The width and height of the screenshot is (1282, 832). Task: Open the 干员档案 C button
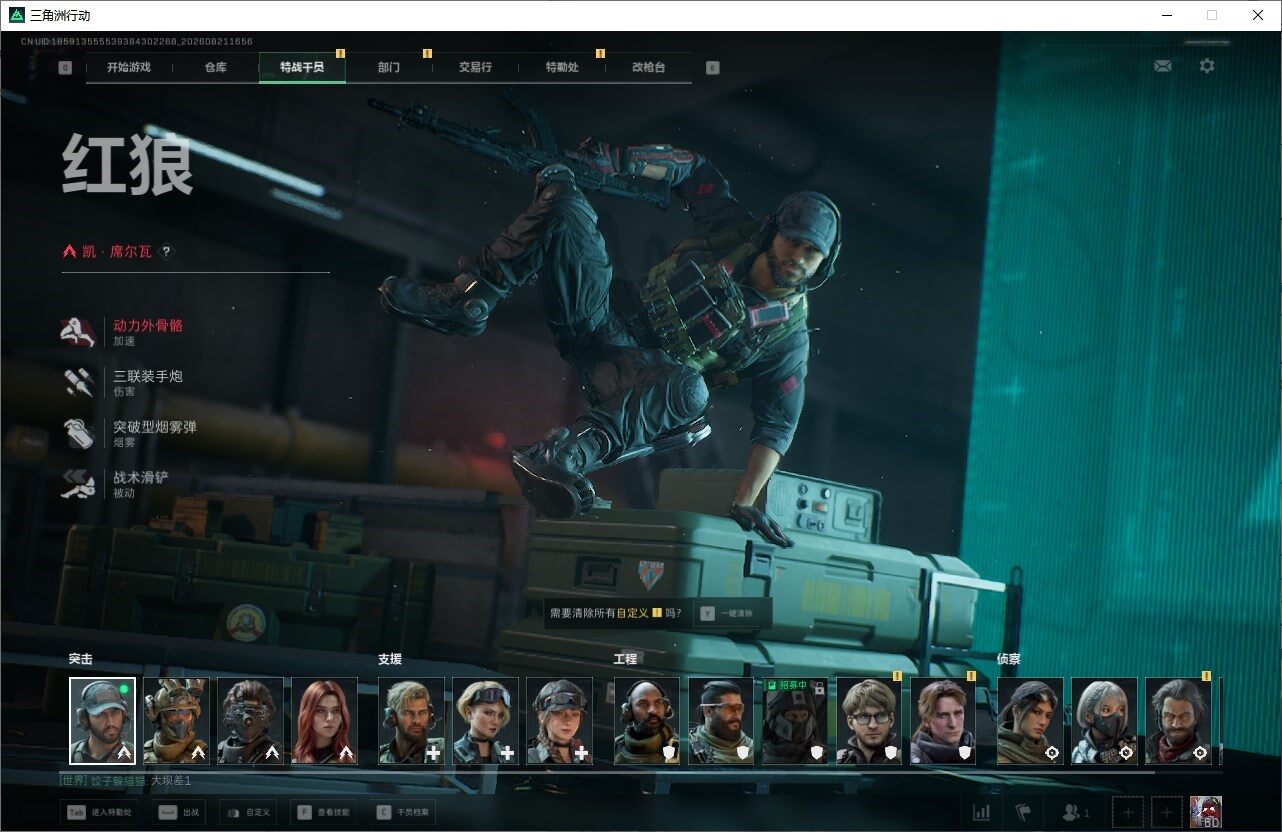pos(403,812)
